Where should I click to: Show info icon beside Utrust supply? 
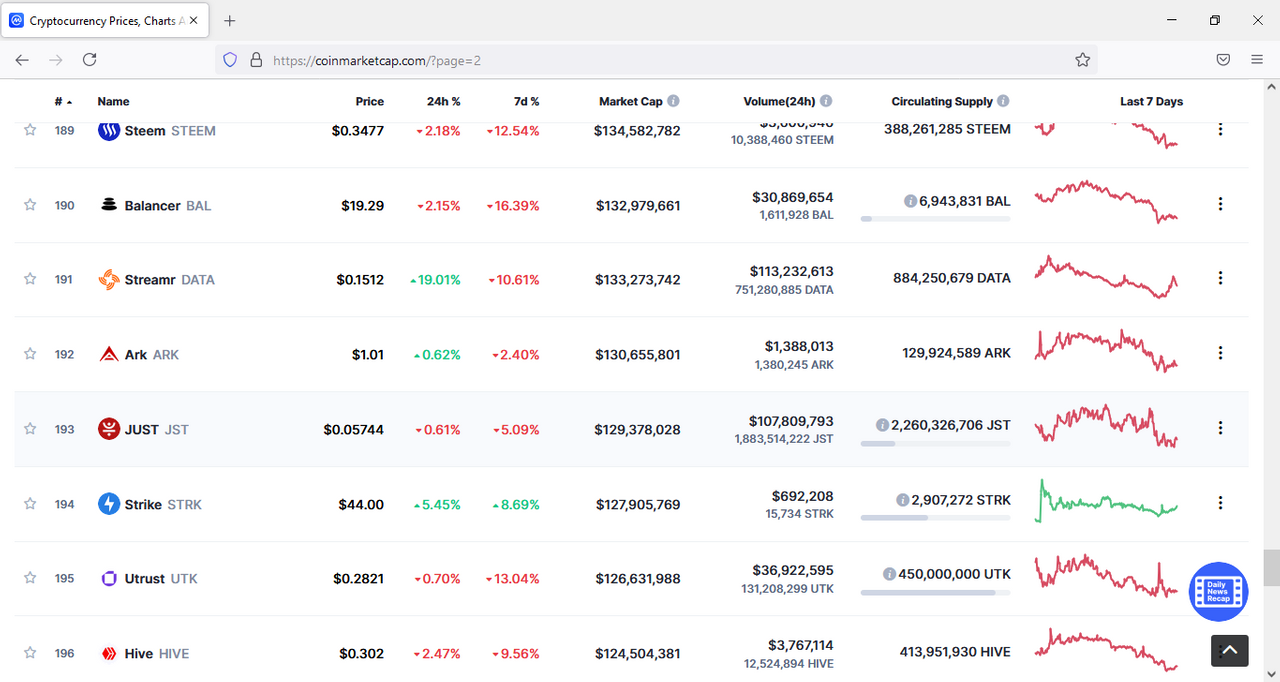coord(889,574)
